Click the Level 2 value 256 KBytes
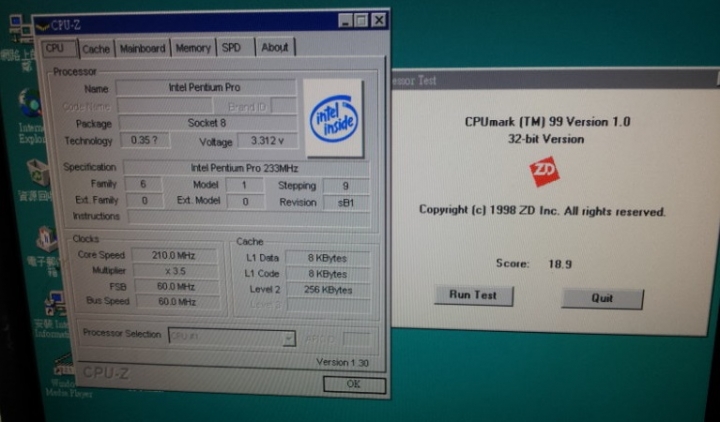The height and width of the screenshot is (422, 720). point(328,290)
